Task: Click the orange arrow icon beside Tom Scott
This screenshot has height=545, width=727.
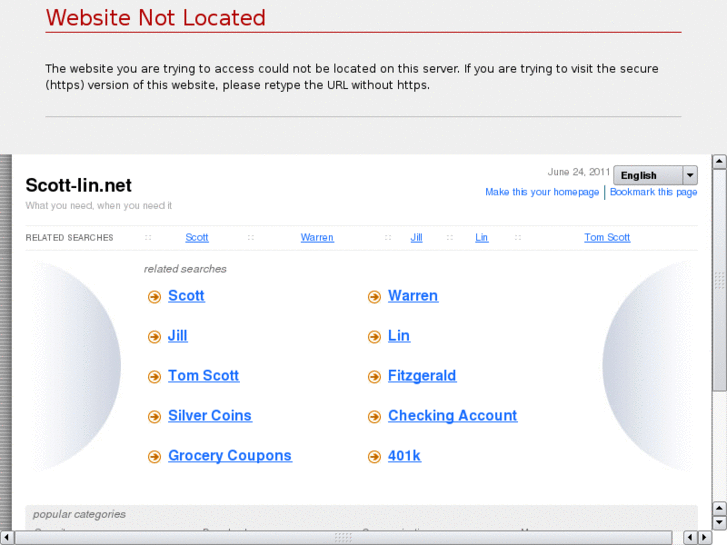Action: (x=154, y=377)
